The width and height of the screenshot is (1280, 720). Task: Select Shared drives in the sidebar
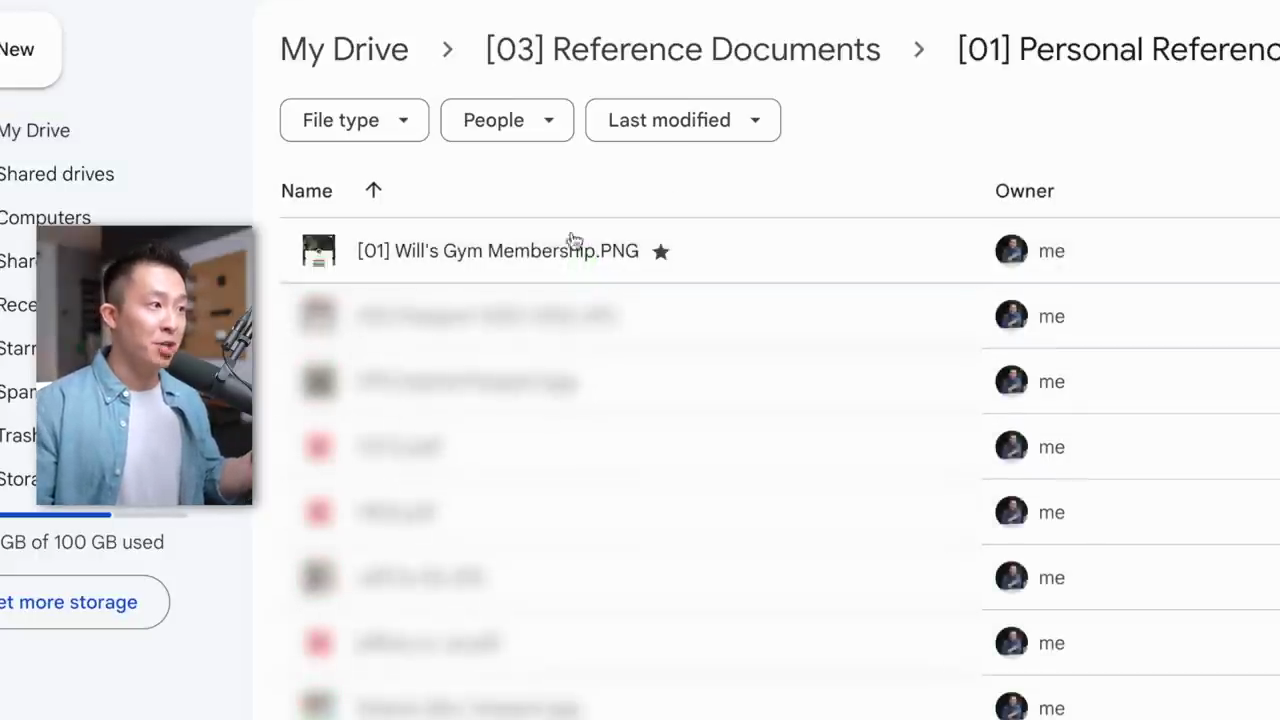57,174
